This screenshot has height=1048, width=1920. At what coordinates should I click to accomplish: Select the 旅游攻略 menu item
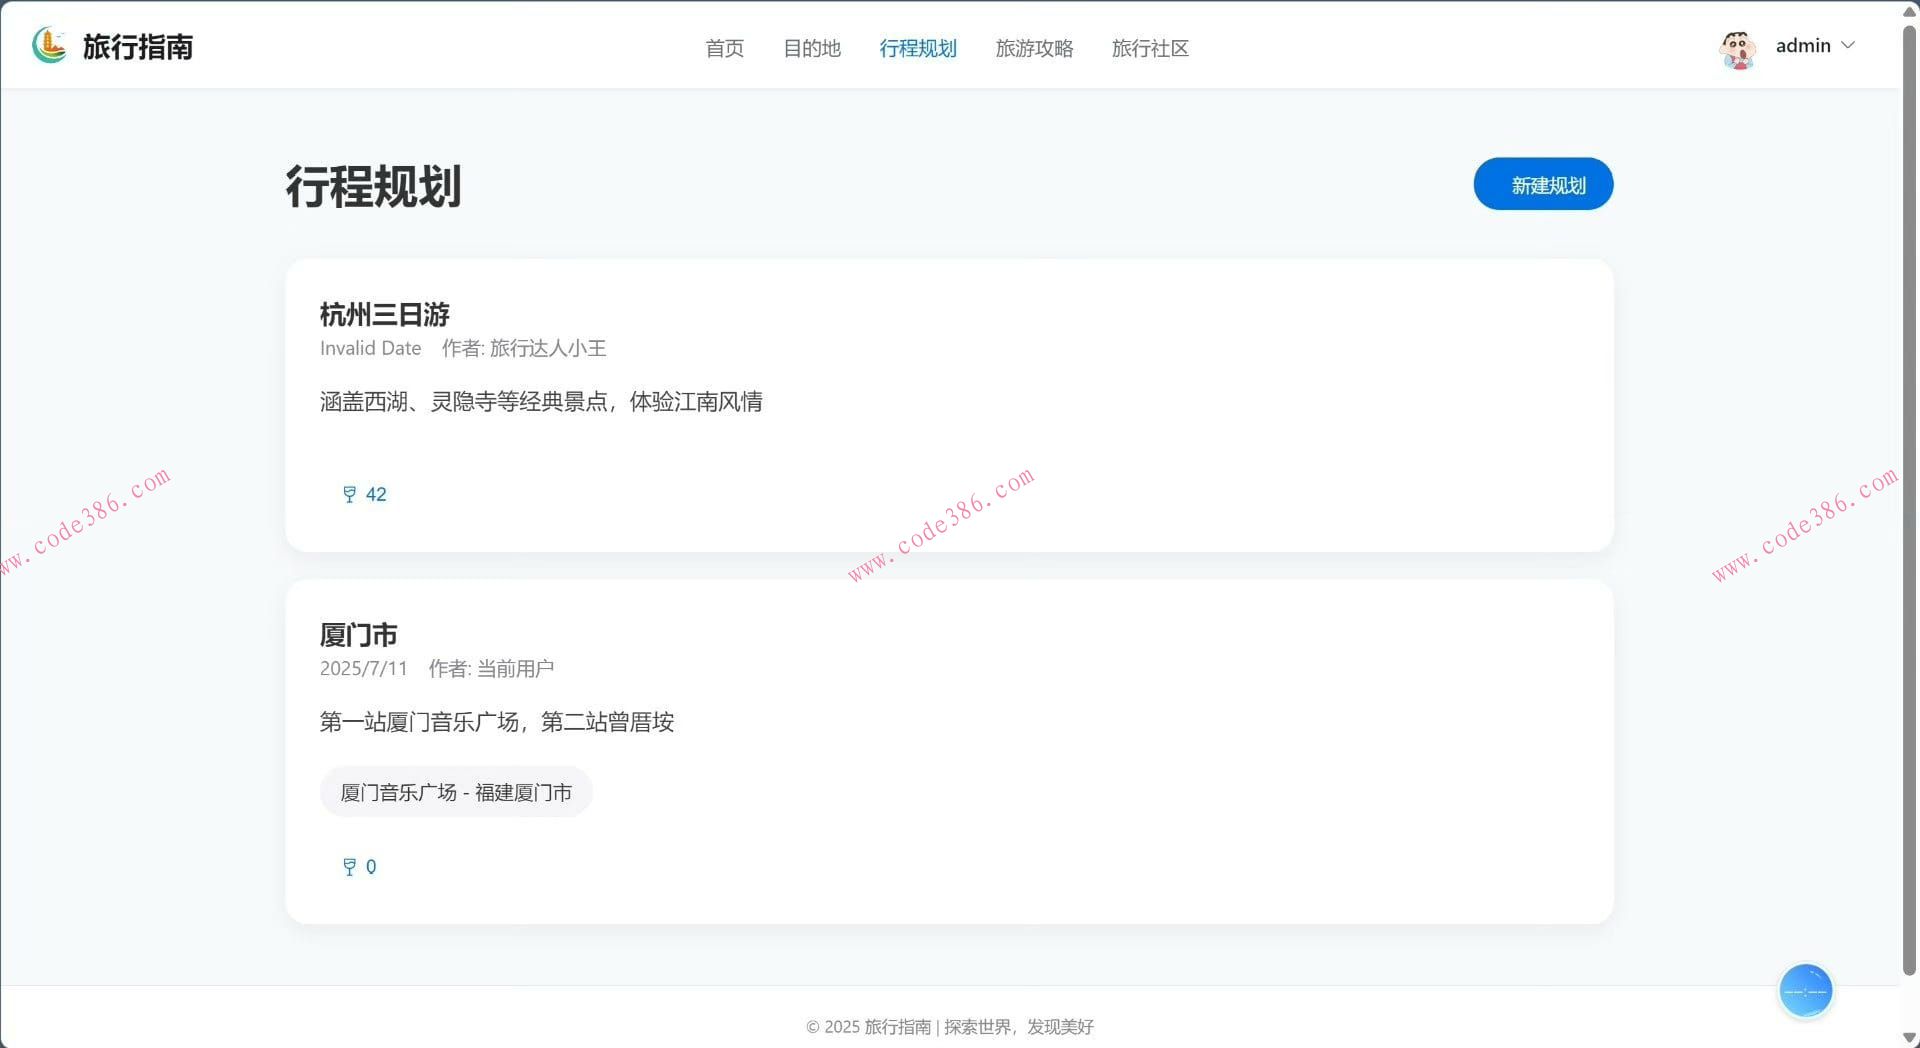coord(1034,48)
